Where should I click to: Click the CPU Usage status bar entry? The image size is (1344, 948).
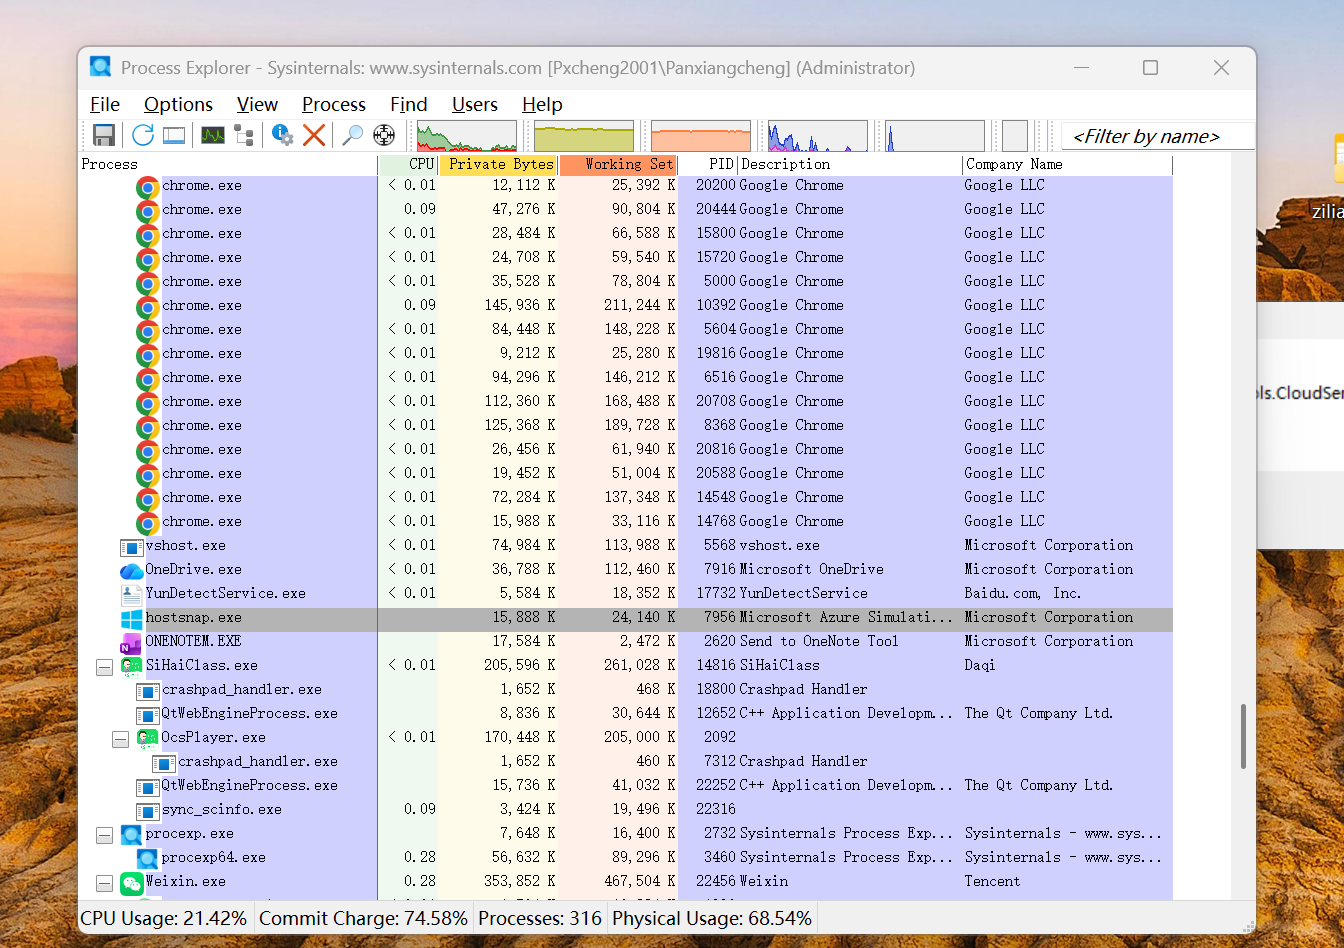164,918
